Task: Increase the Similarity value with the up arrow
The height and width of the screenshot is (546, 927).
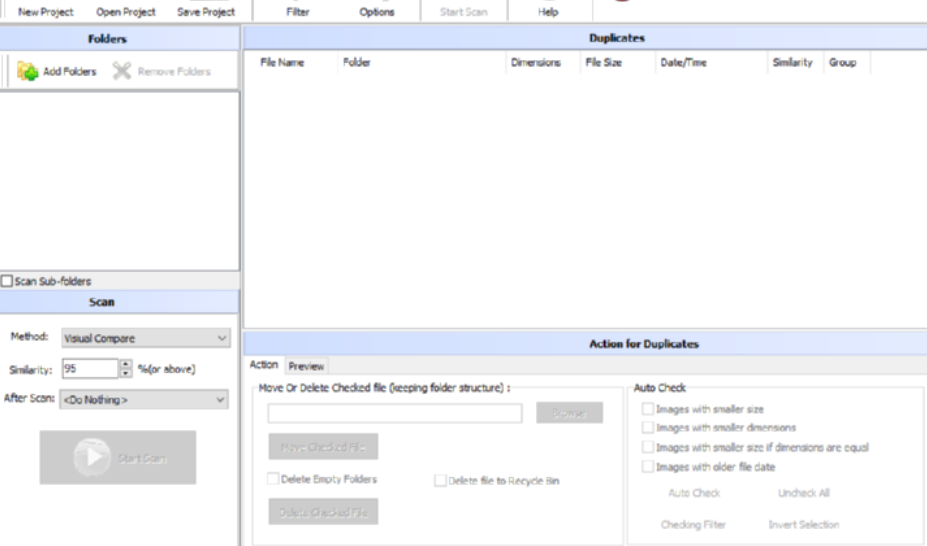Action: click(x=125, y=365)
